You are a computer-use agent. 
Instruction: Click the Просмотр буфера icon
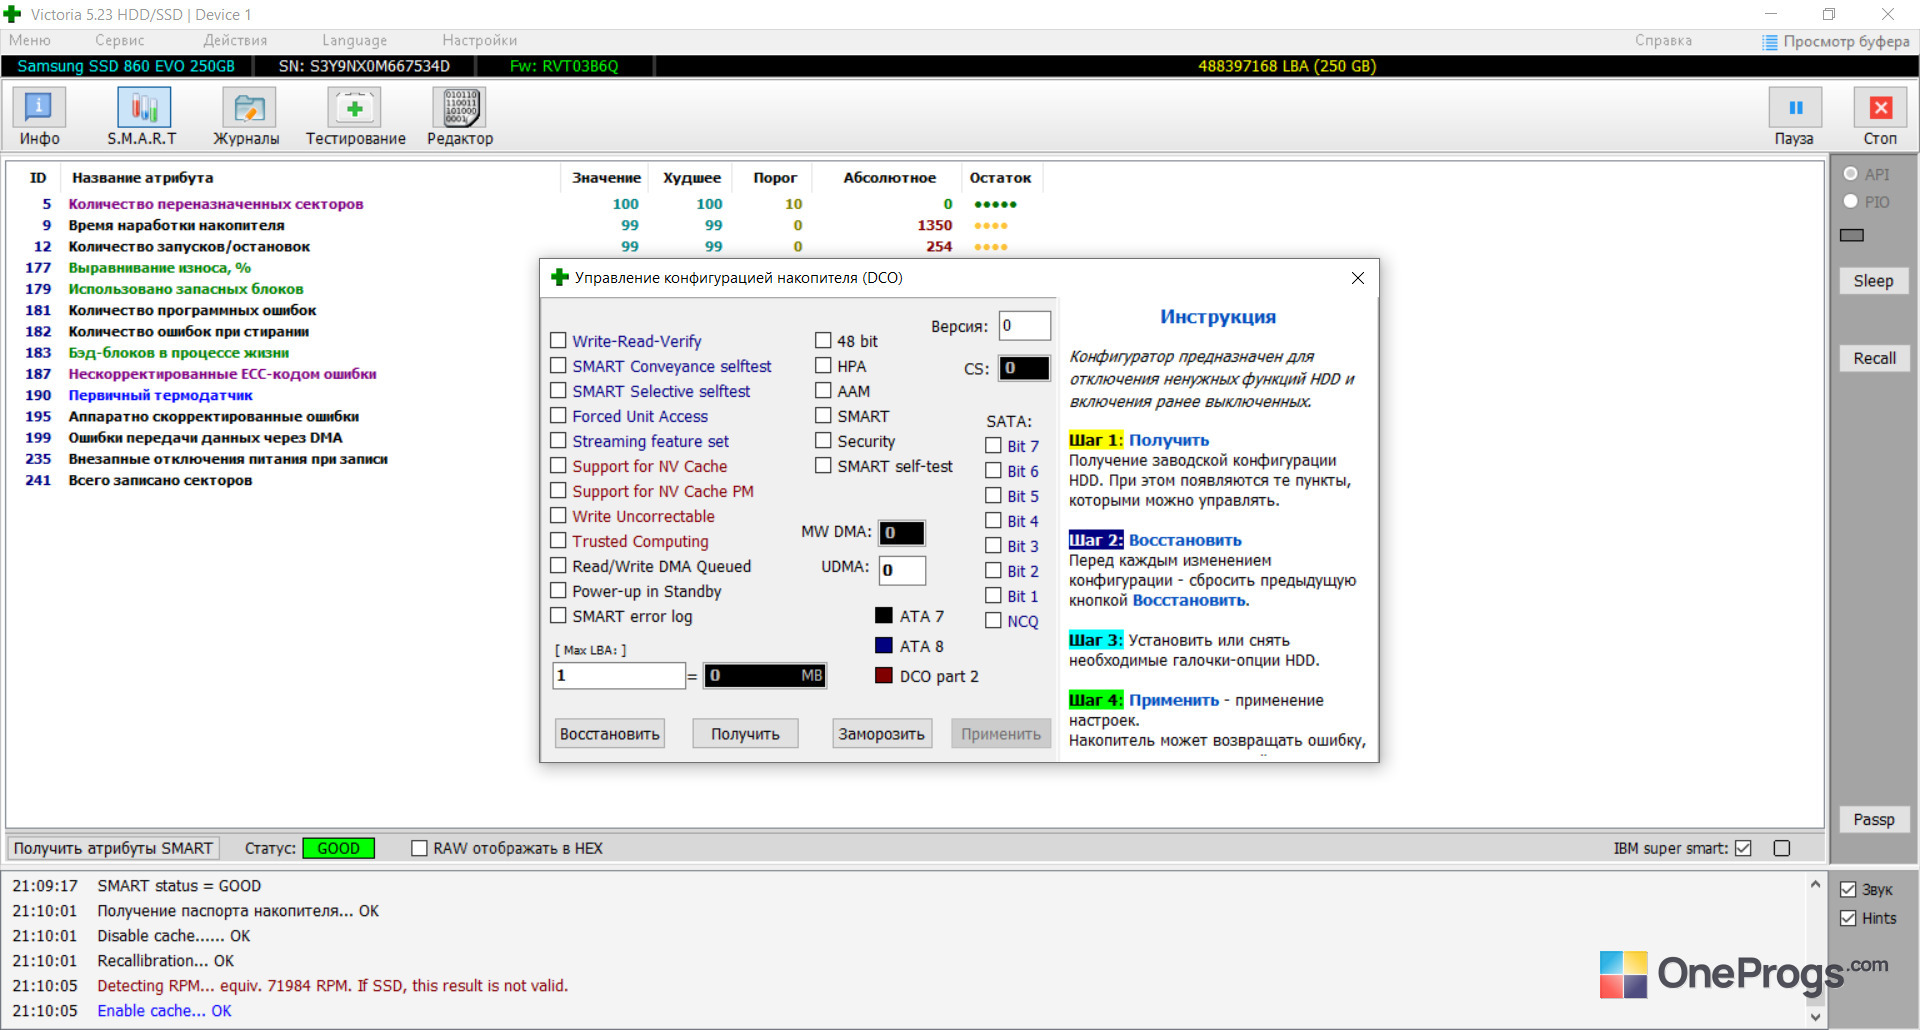point(1770,42)
